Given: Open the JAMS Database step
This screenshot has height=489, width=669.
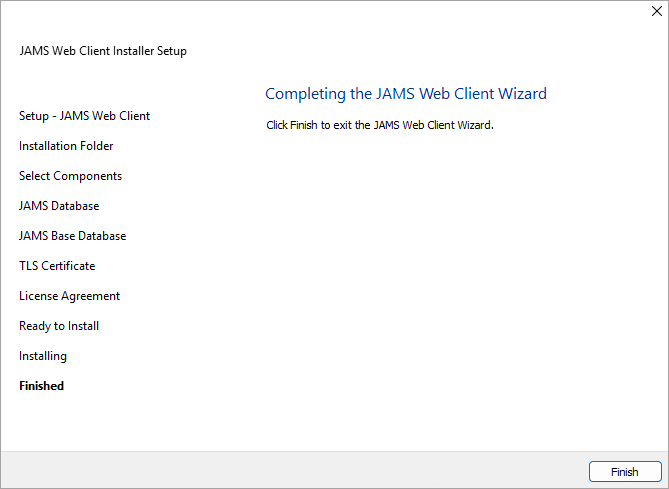Looking at the screenshot, I should (59, 206).
